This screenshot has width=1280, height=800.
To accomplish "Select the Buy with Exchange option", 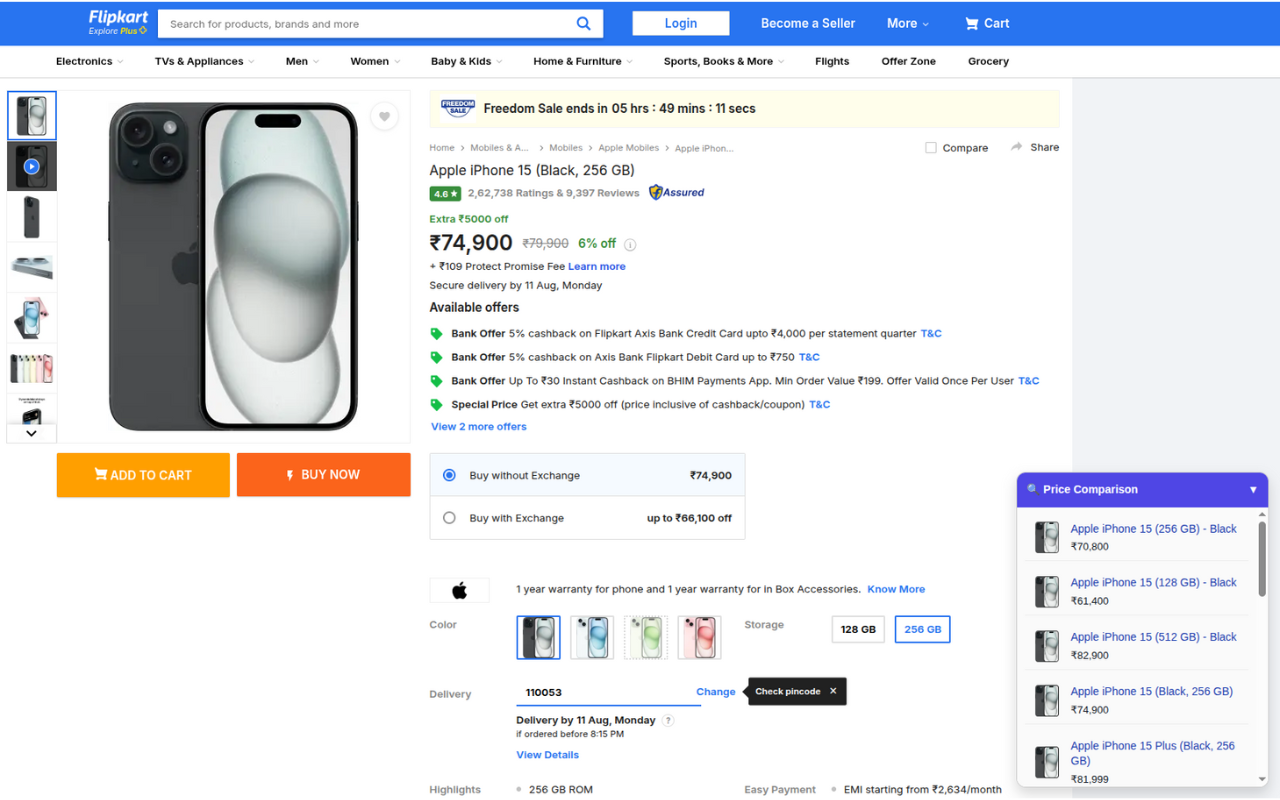I will [x=449, y=518].
